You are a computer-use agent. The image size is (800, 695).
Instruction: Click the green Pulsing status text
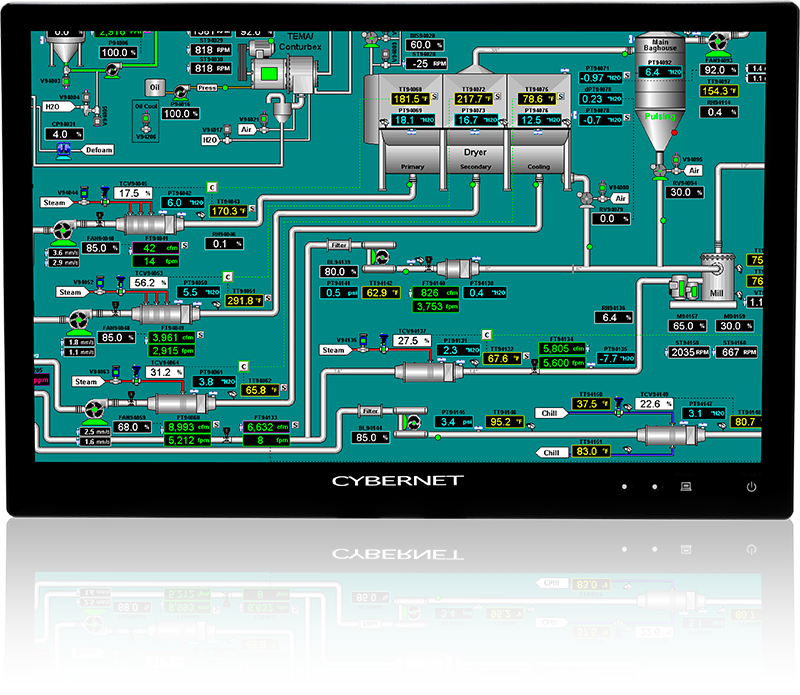[660, 116]
